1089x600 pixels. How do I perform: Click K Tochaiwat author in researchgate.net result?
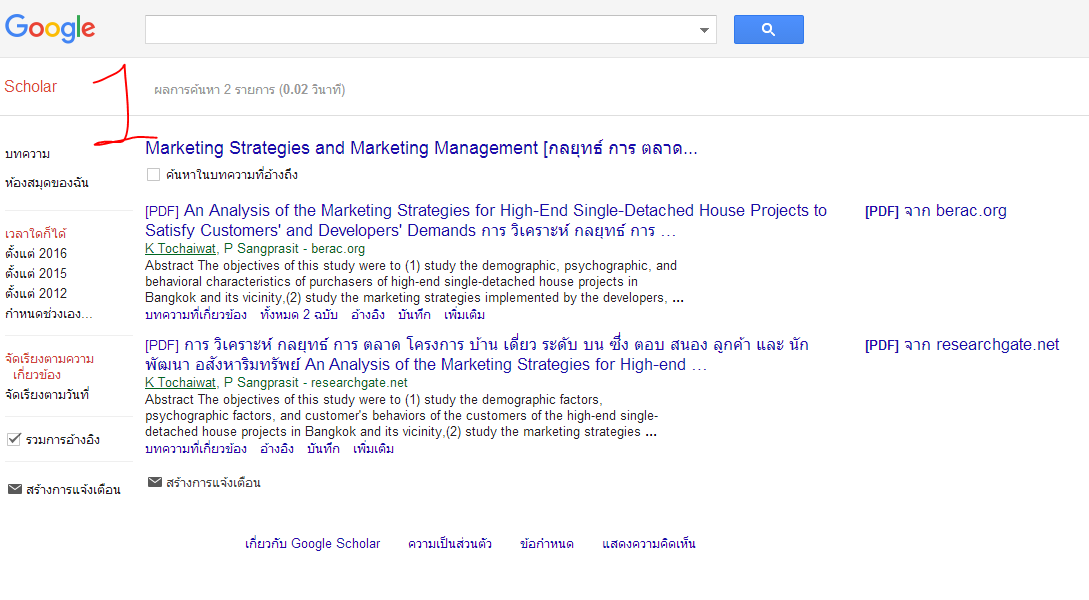click(x=181, y=383)
